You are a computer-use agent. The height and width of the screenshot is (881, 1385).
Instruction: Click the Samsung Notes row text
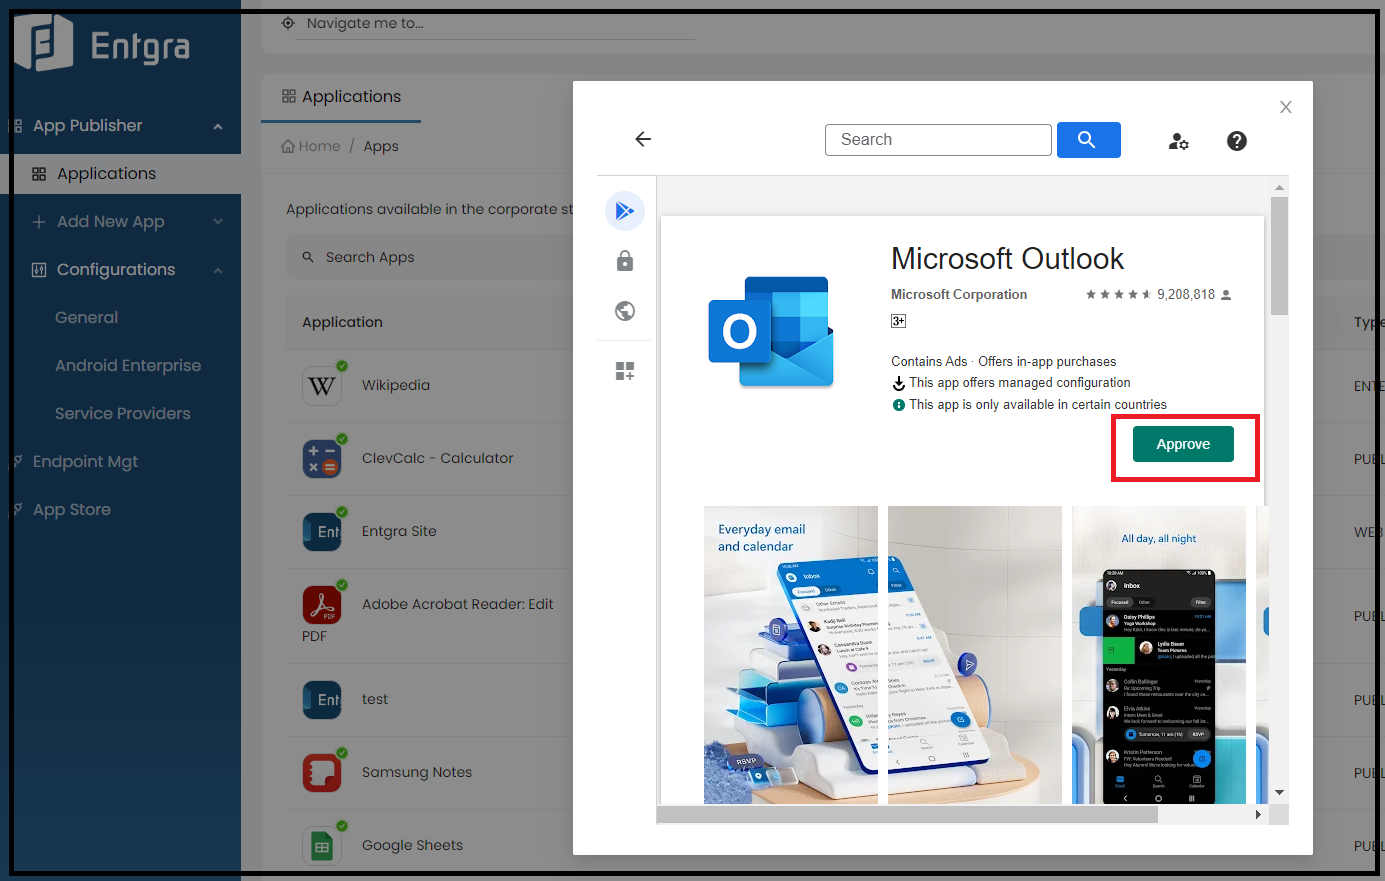pos(417,772)
